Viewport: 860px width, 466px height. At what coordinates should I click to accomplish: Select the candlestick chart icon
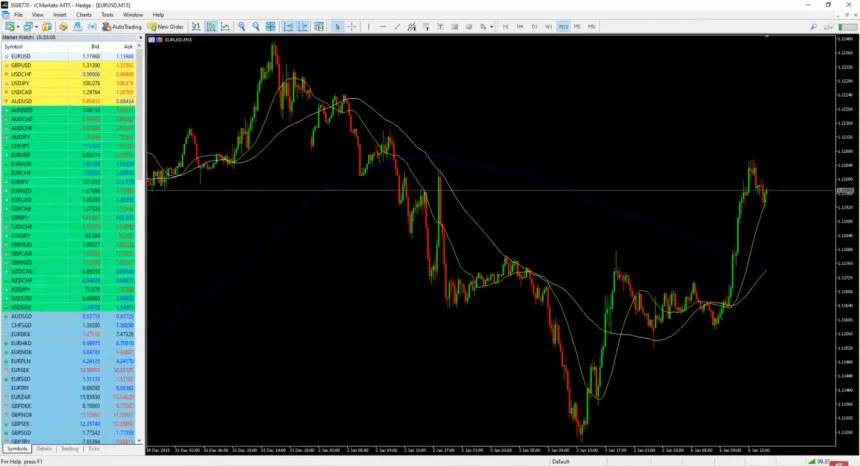[x=210, y=26]
